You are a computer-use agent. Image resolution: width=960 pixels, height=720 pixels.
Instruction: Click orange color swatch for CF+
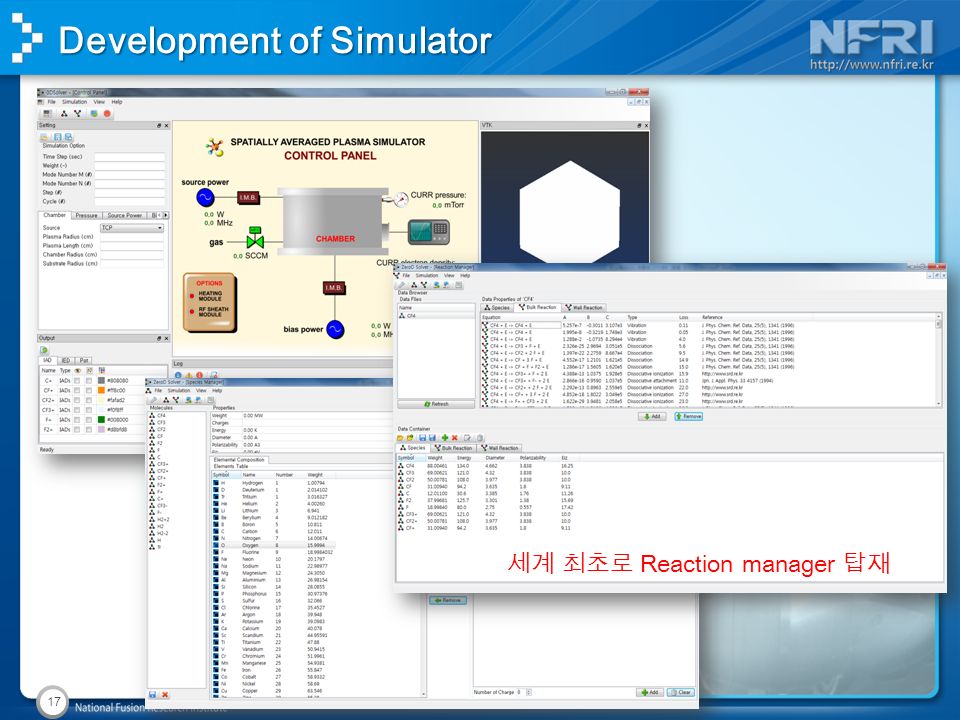[x=102, y=391]
